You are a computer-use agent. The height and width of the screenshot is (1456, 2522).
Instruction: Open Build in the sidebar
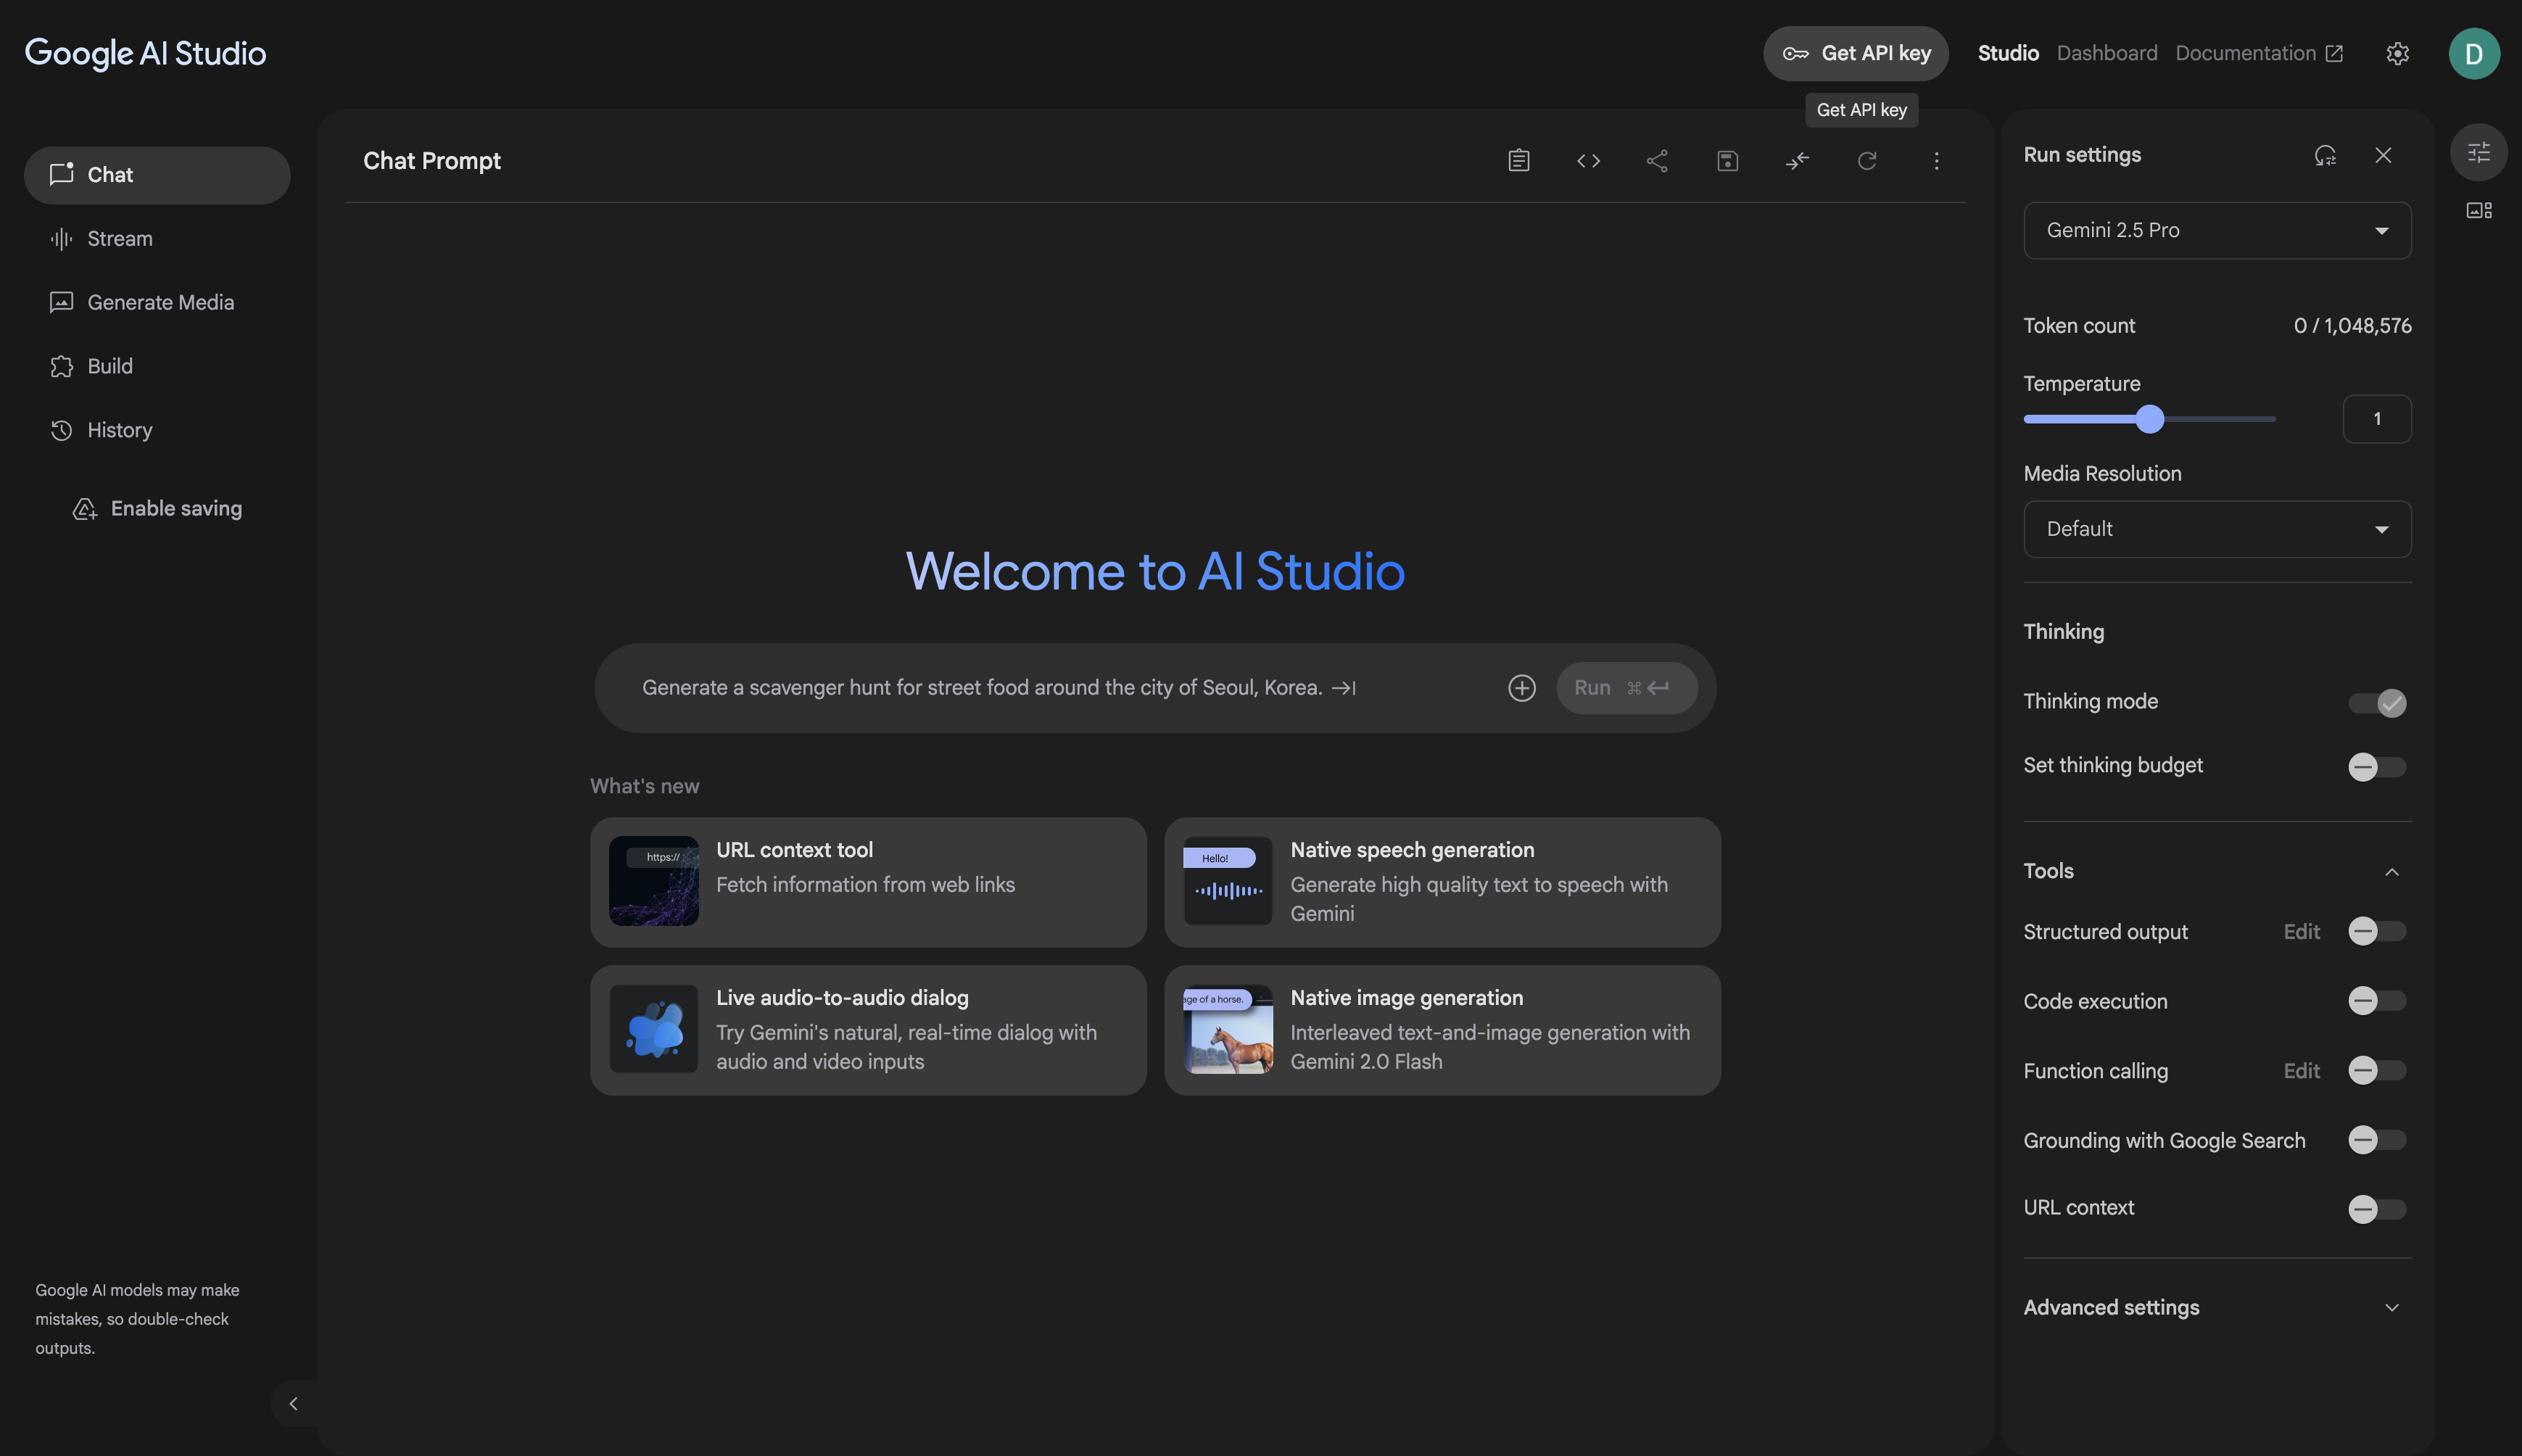[x=157, y=367]
